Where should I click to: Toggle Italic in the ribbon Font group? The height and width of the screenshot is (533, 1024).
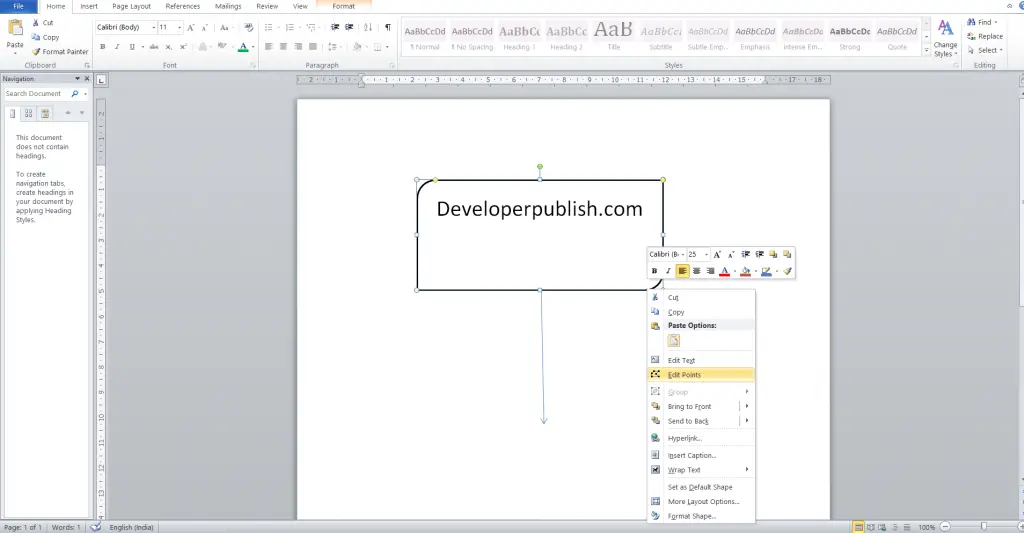tap(117, 47)
